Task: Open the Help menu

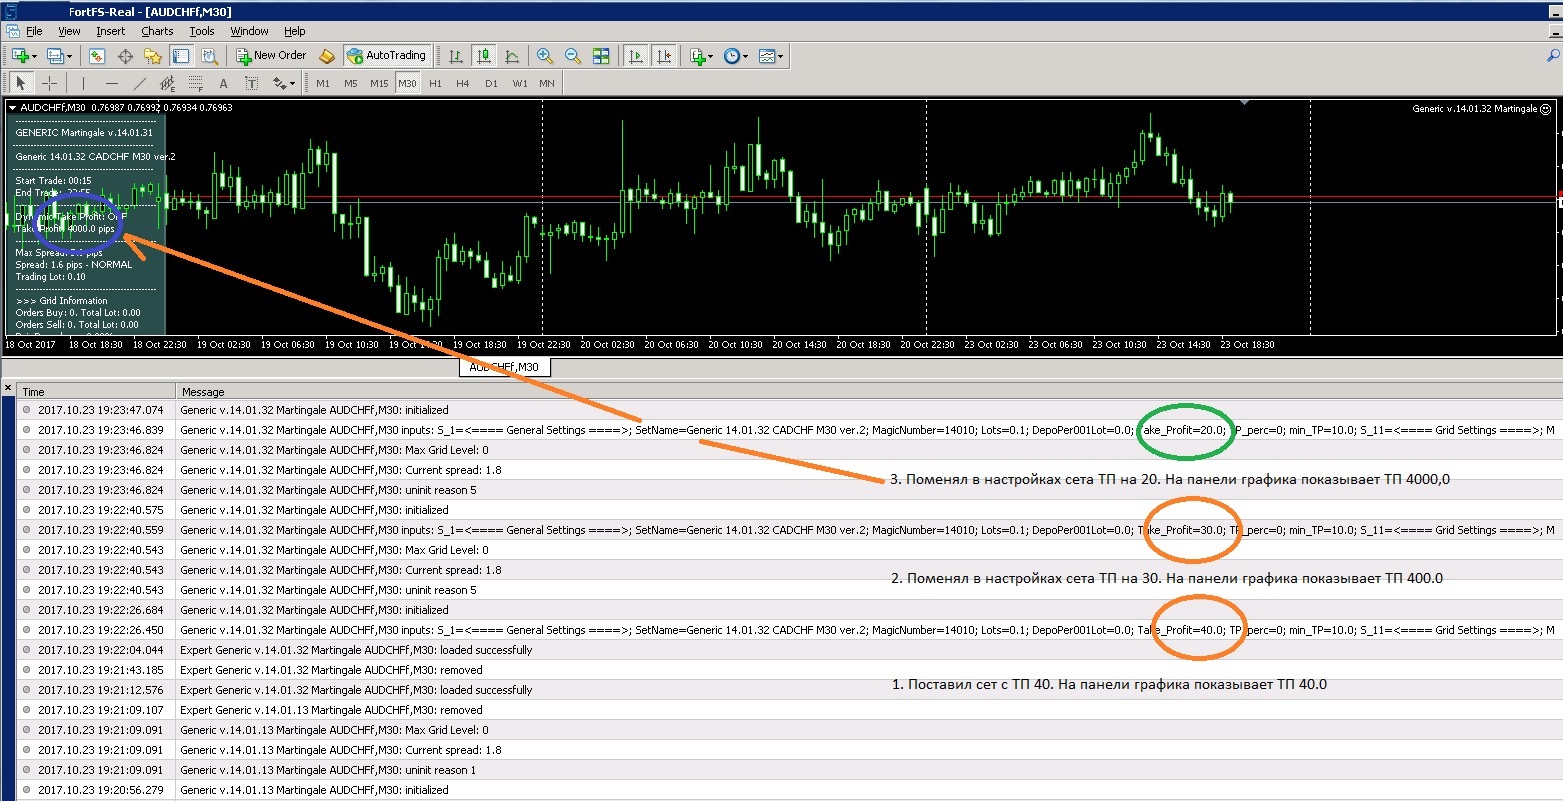Action: pos(295,31)
